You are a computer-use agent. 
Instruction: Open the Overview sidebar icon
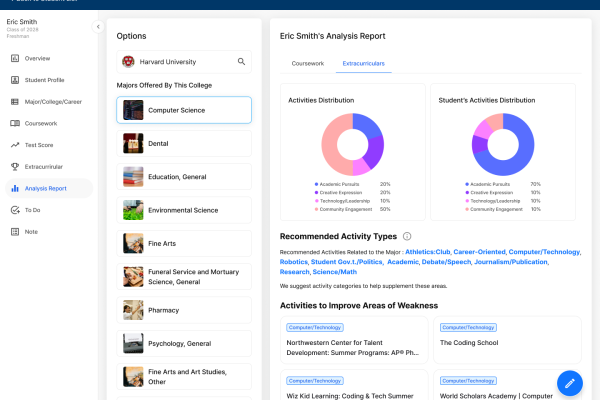coord(15,58)
